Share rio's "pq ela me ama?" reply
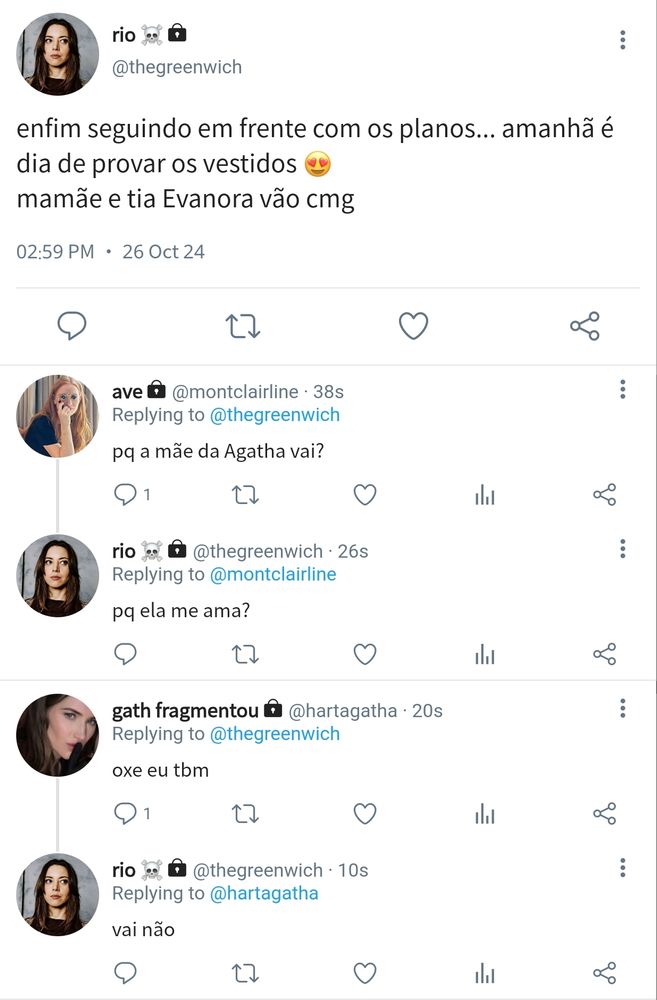The image size is (657, 1000). [604, 654]
